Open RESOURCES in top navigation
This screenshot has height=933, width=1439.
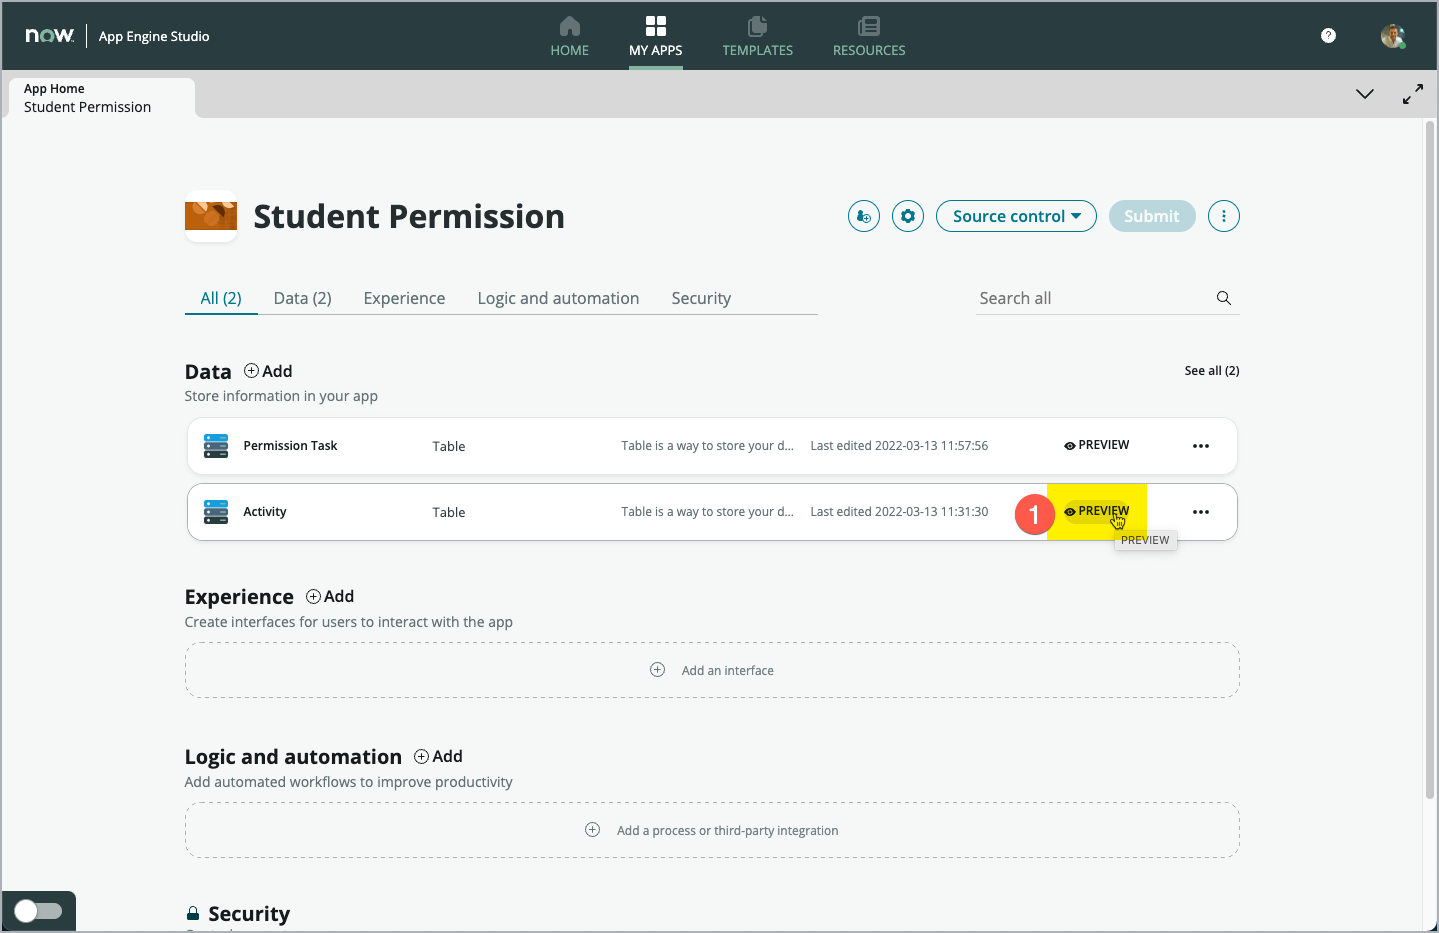pos(868,37)
